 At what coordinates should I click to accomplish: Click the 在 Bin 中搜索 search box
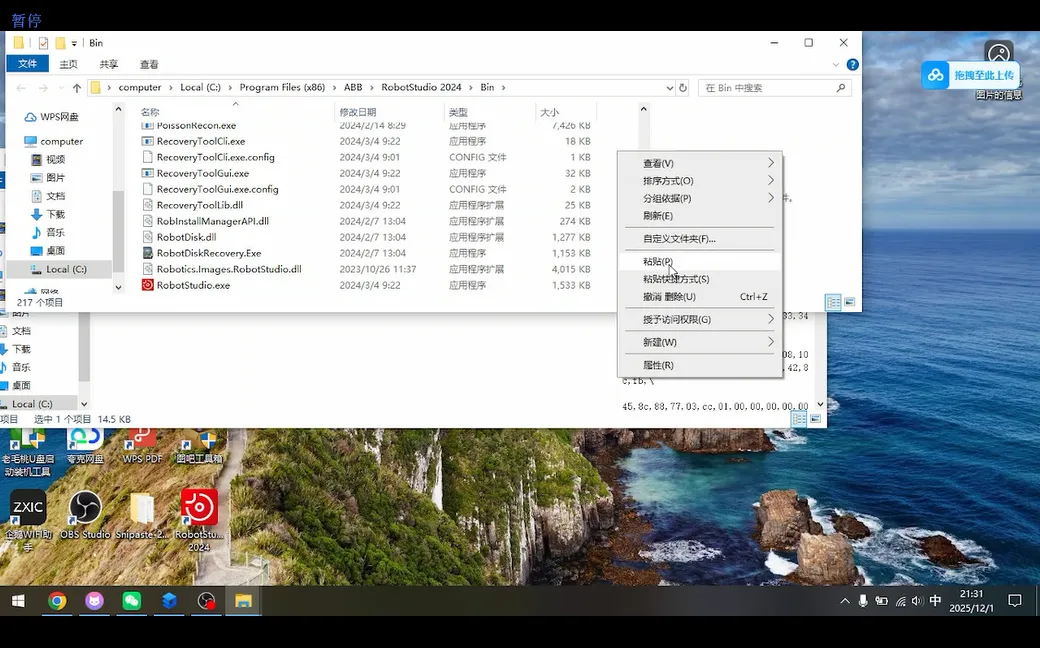[x=774, y=88]
